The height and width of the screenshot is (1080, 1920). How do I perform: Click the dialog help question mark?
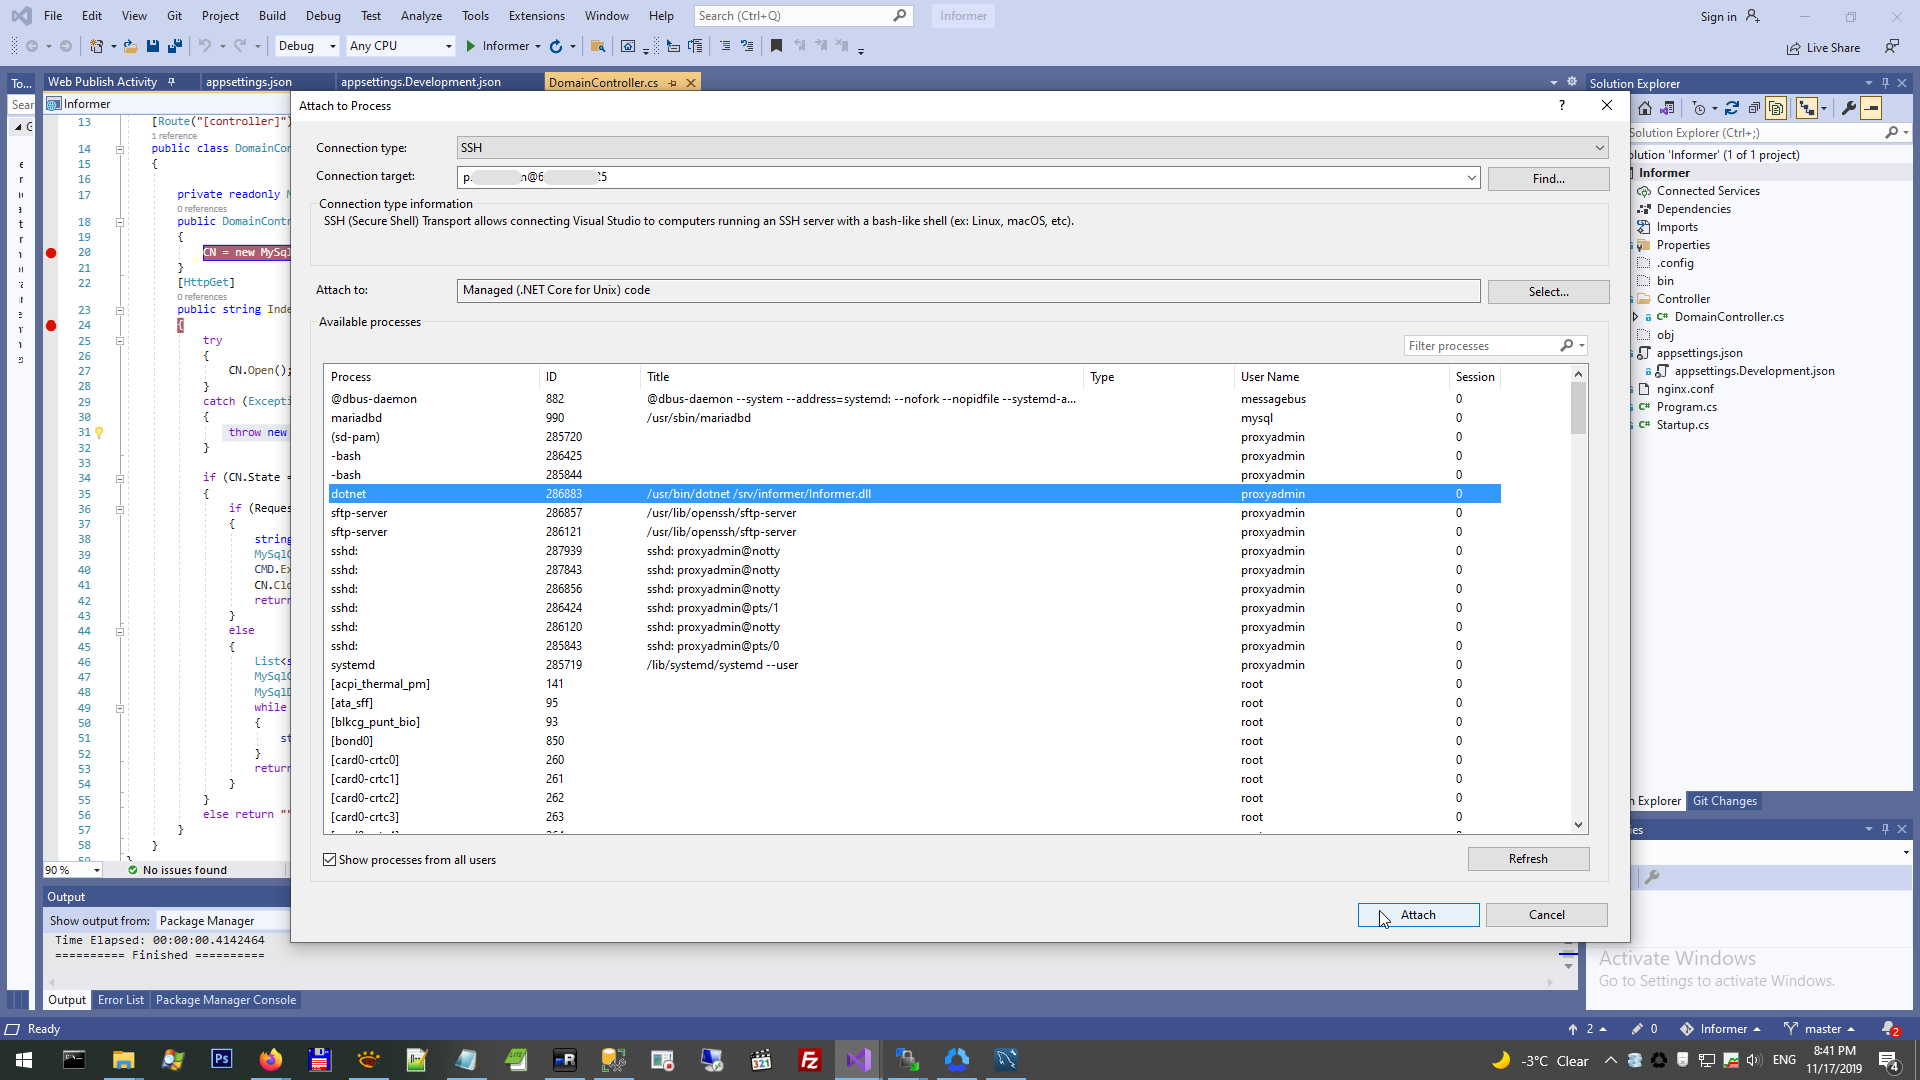[x=1562, y=105]
